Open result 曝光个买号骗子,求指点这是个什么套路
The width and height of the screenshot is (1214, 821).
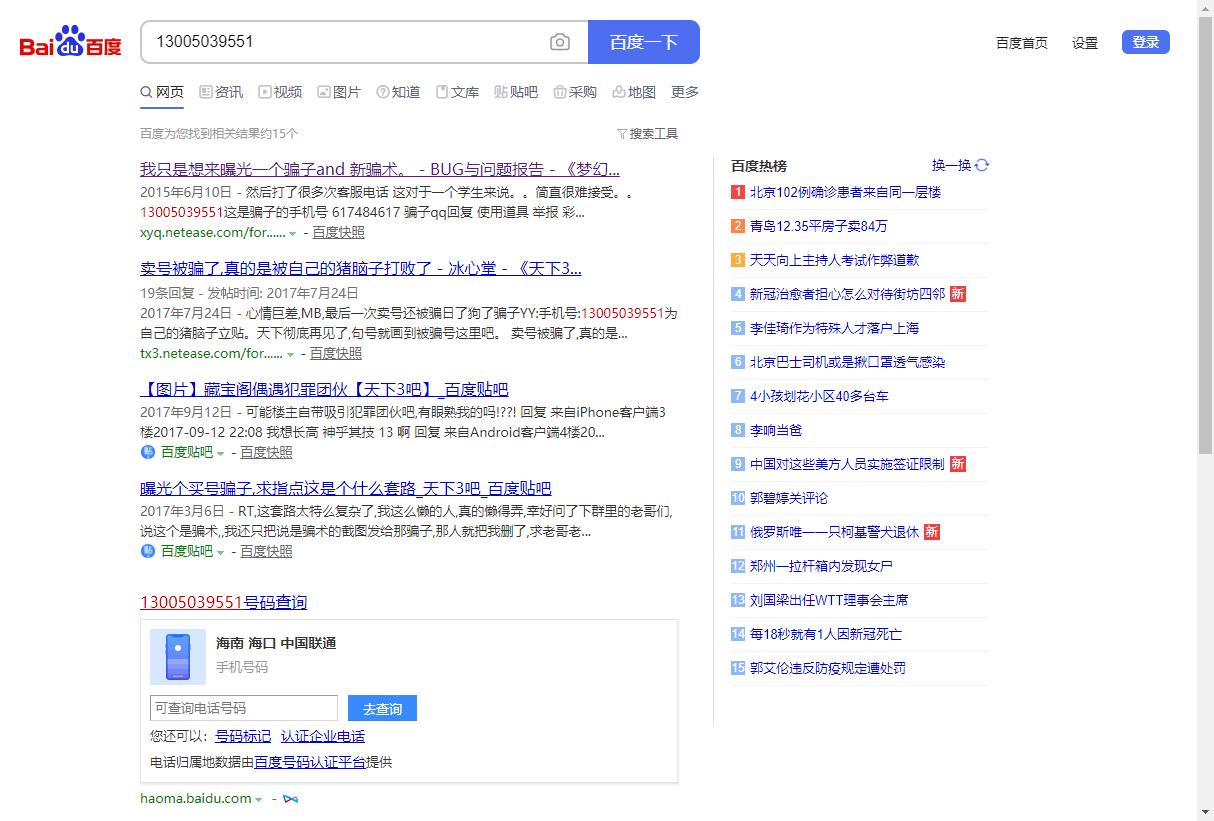pos(346,488)
